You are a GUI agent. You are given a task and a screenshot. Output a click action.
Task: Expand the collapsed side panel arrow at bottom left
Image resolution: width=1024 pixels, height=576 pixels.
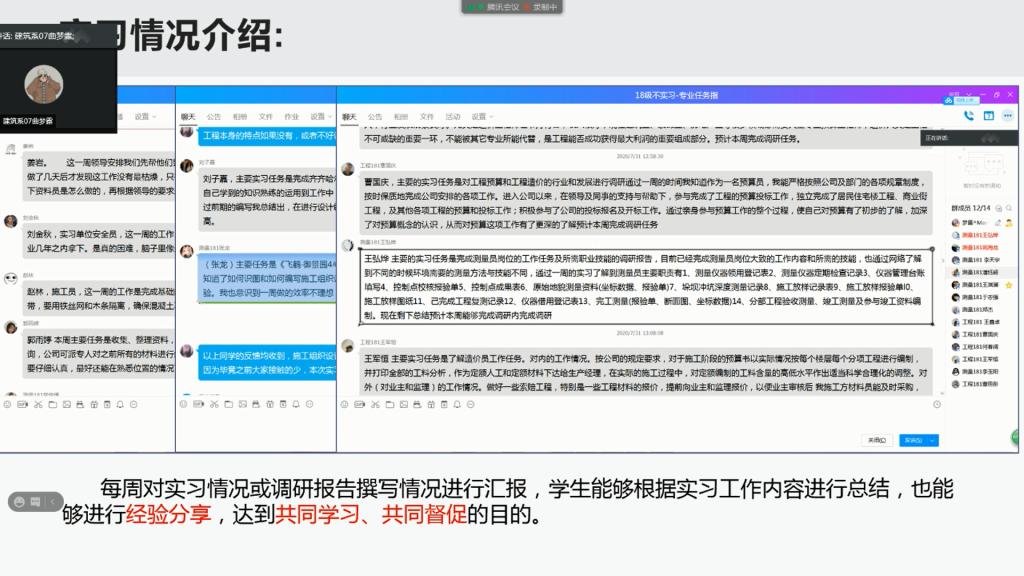point(54,502)
